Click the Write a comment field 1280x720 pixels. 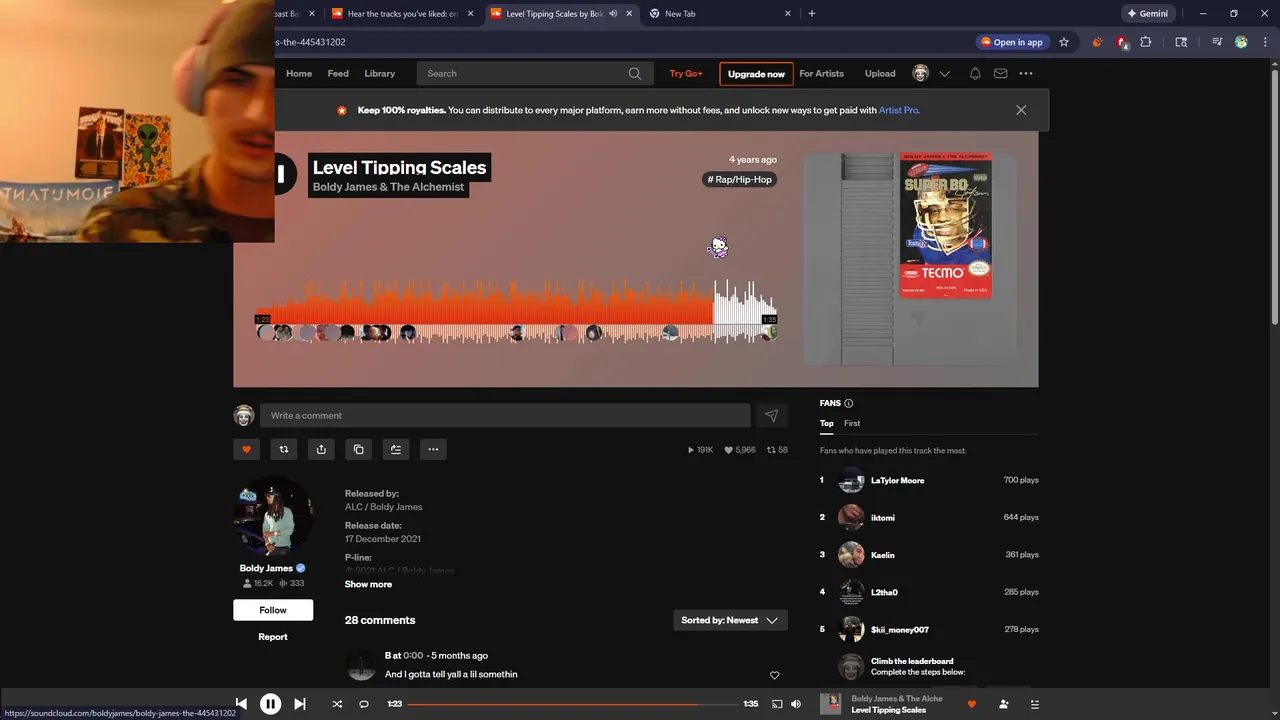pos(505,415)
